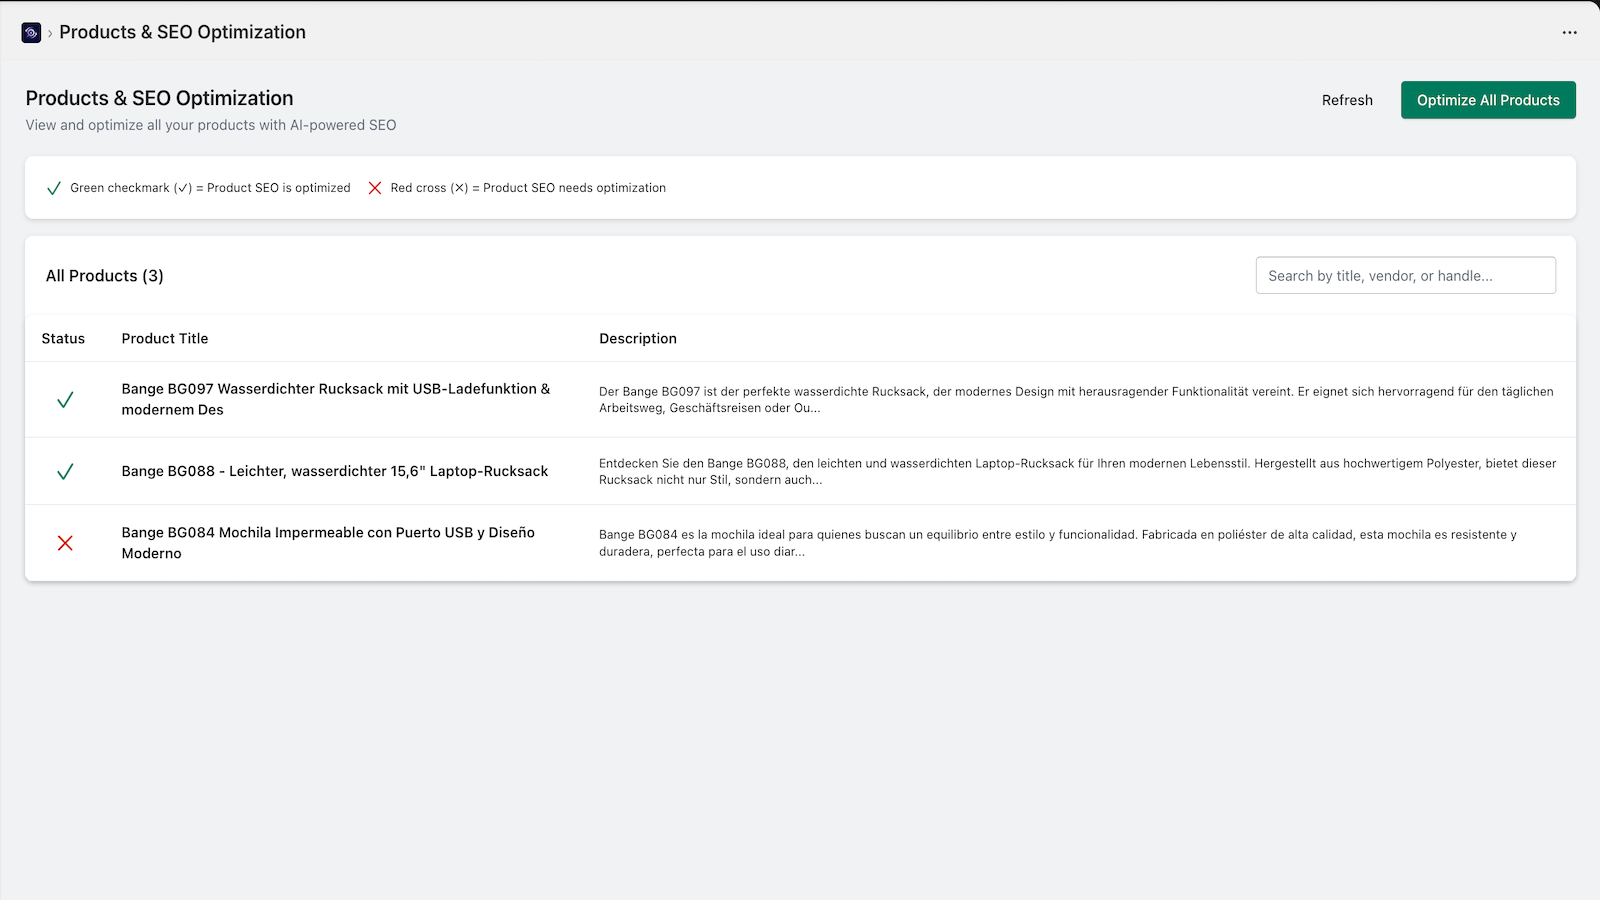The height and width of the screenshot is (900, 1600).
Task: Click the Status column header
Action: click(63, 338)
